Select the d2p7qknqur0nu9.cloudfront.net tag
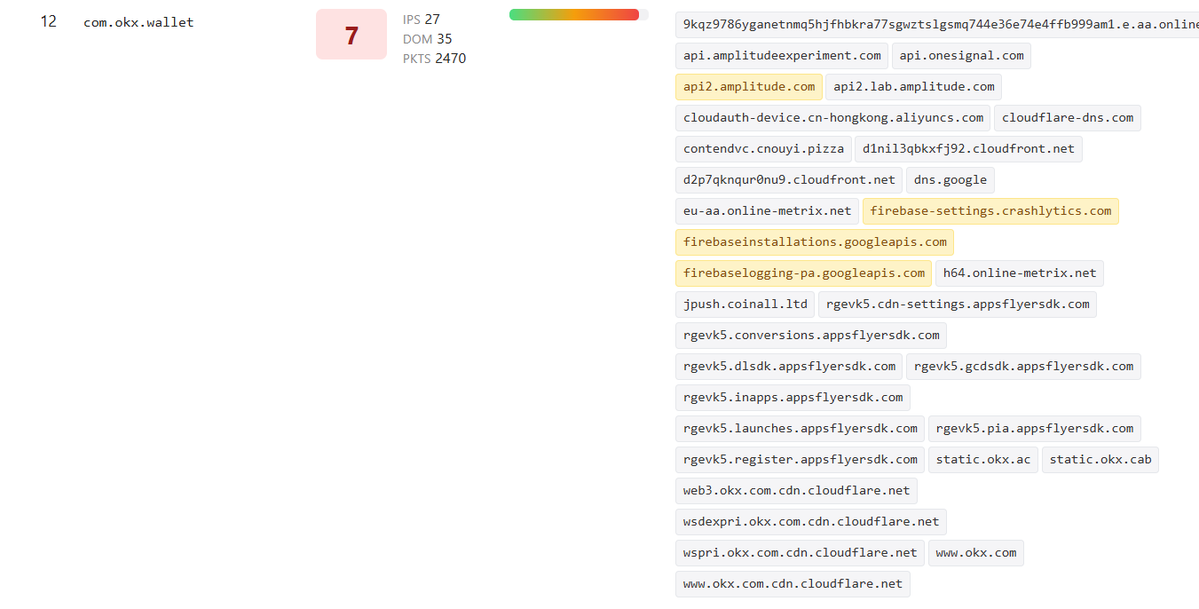This screenshot has width=1199, height=609. point(788,180)
